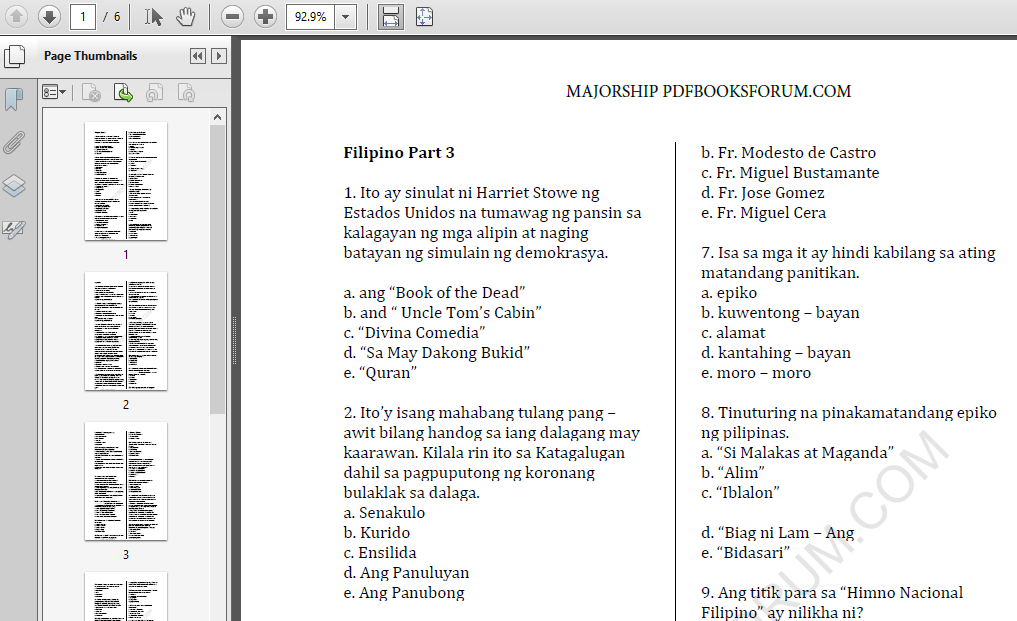1017x621 pixels.
Task: Click answer "e. "Quran""
Action: pyautogui.click(x=380, y=373)
